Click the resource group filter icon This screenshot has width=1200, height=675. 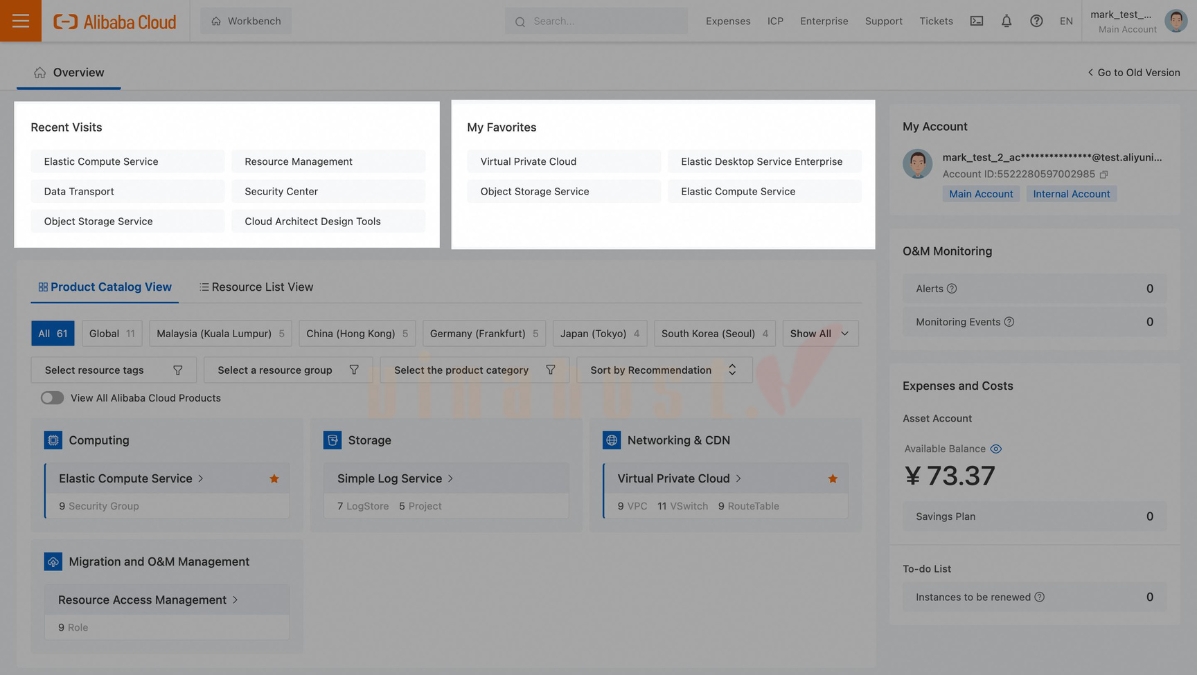click(354, 370)
